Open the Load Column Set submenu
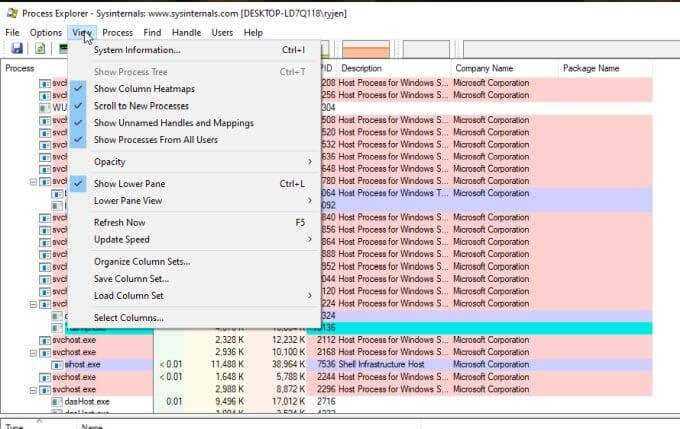 [x=193, y=296]
